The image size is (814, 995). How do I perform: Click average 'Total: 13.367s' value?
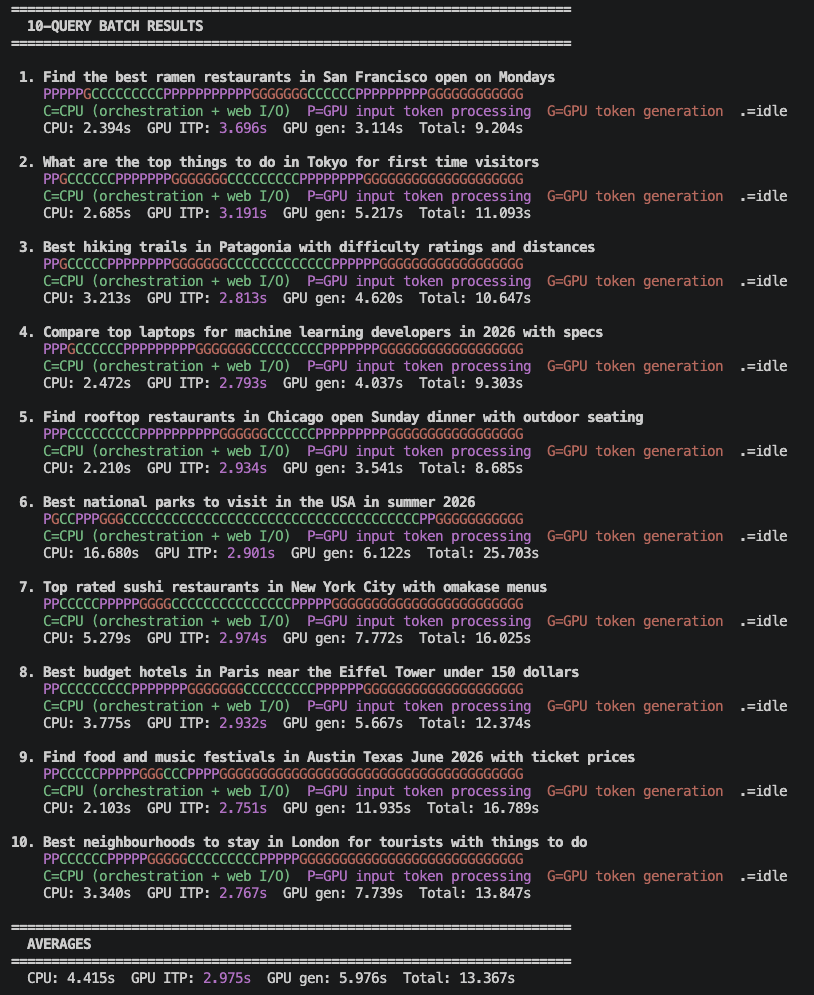click(x=459, y=979)
